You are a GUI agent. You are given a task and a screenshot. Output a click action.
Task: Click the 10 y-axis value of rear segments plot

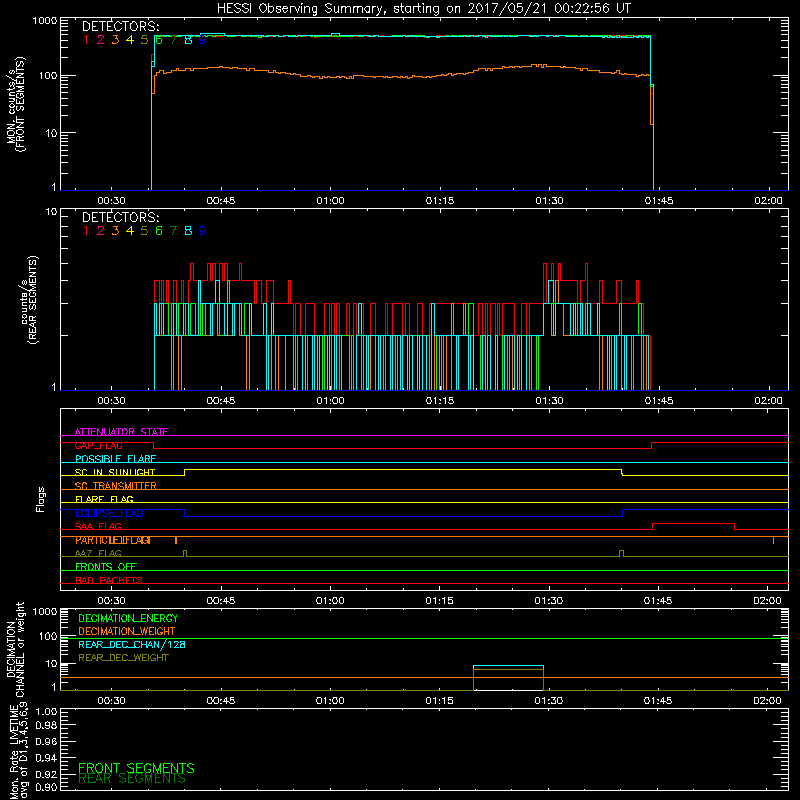click(52, 212)
